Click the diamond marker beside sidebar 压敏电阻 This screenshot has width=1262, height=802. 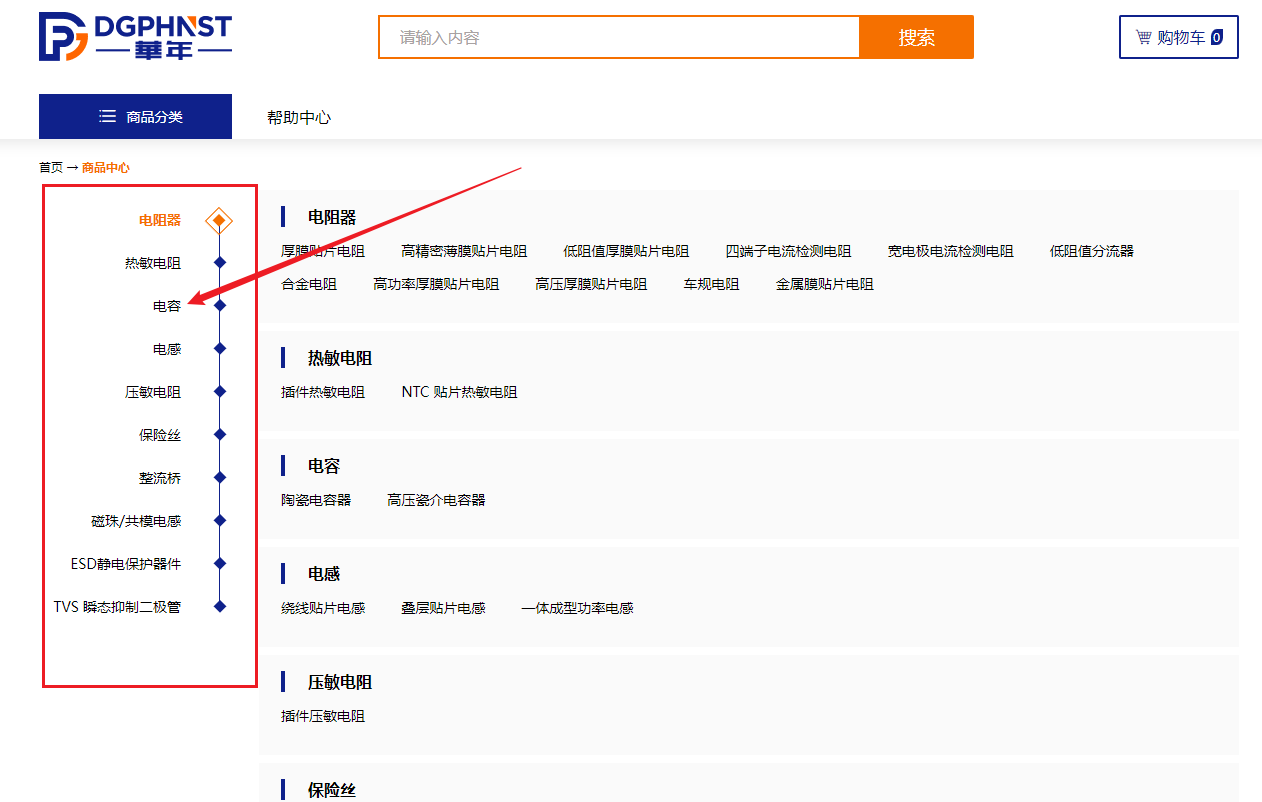220,392
